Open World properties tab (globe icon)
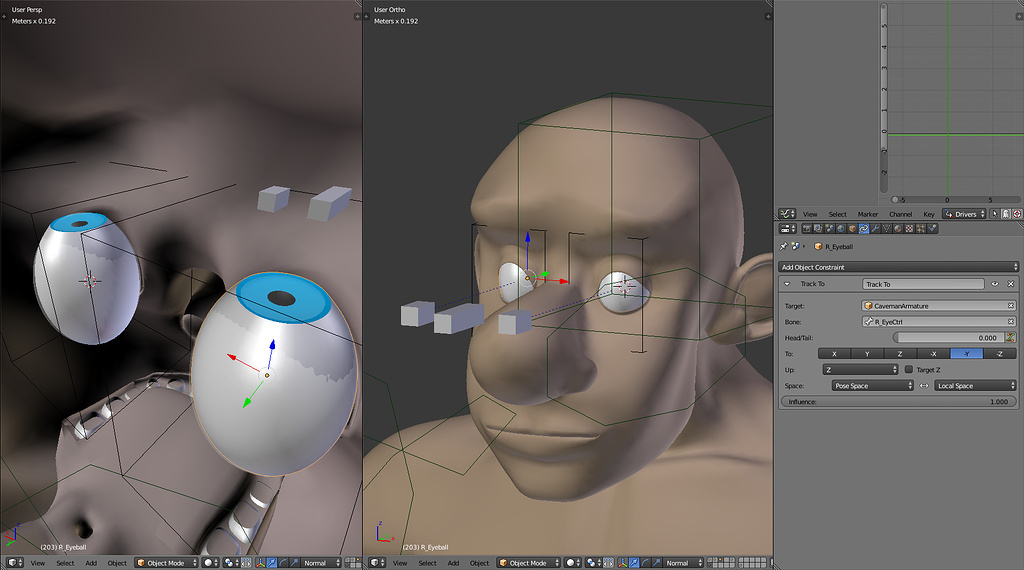The height and width of the screenshot is (570, 1024). (x=840, y=229)
